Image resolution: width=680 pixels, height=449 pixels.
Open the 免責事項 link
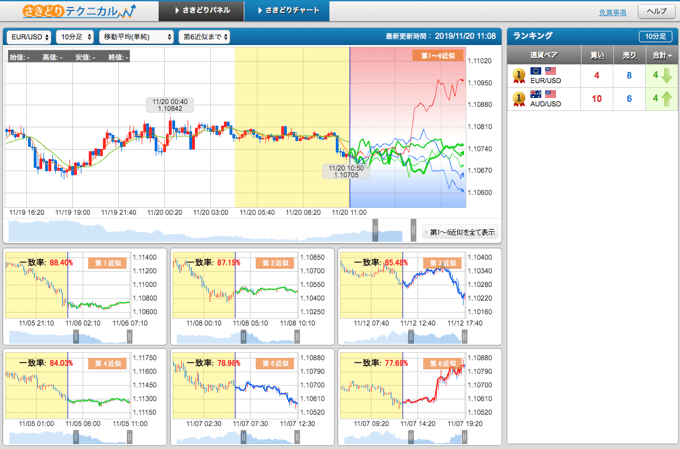(612, 13)
